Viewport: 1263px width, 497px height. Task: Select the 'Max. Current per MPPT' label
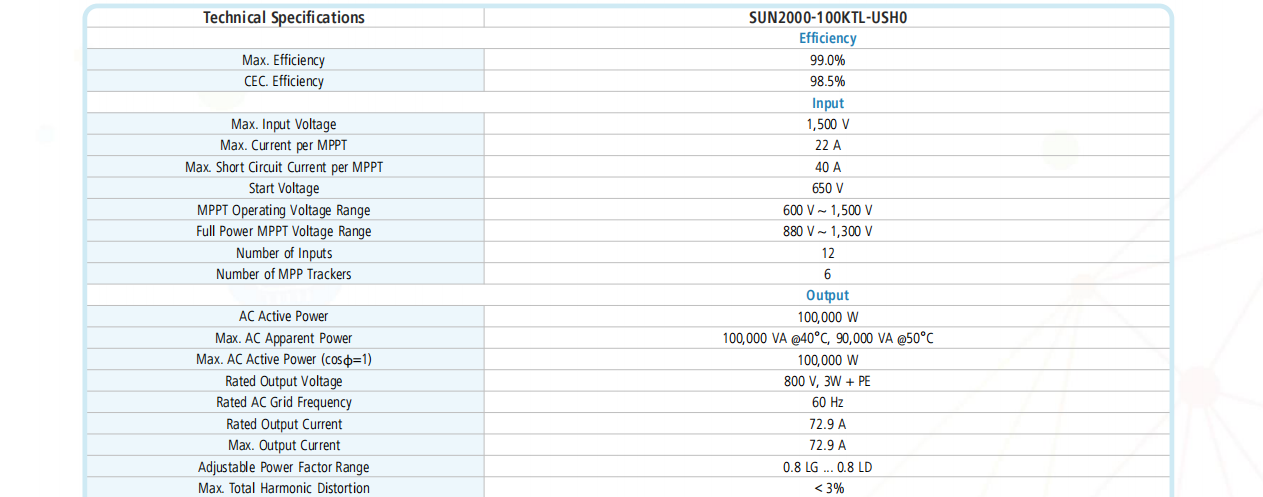284,145
